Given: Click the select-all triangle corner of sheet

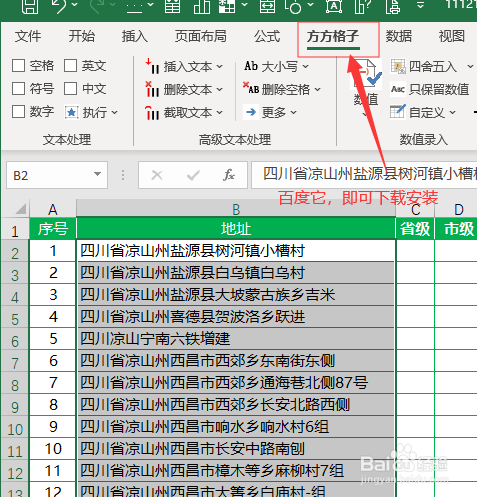Looking at the screenshot, I should (x=20, y=209).
